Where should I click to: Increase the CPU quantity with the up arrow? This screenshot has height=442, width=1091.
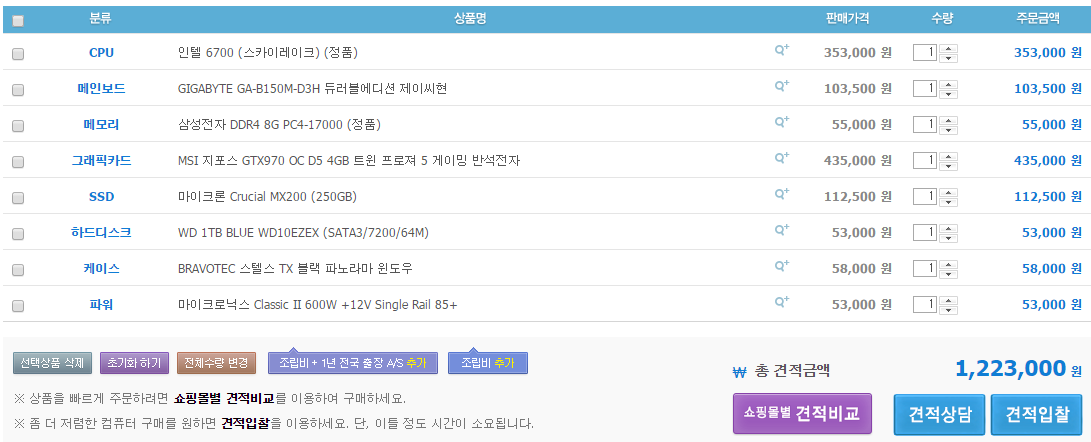click(x=949, y=48)
